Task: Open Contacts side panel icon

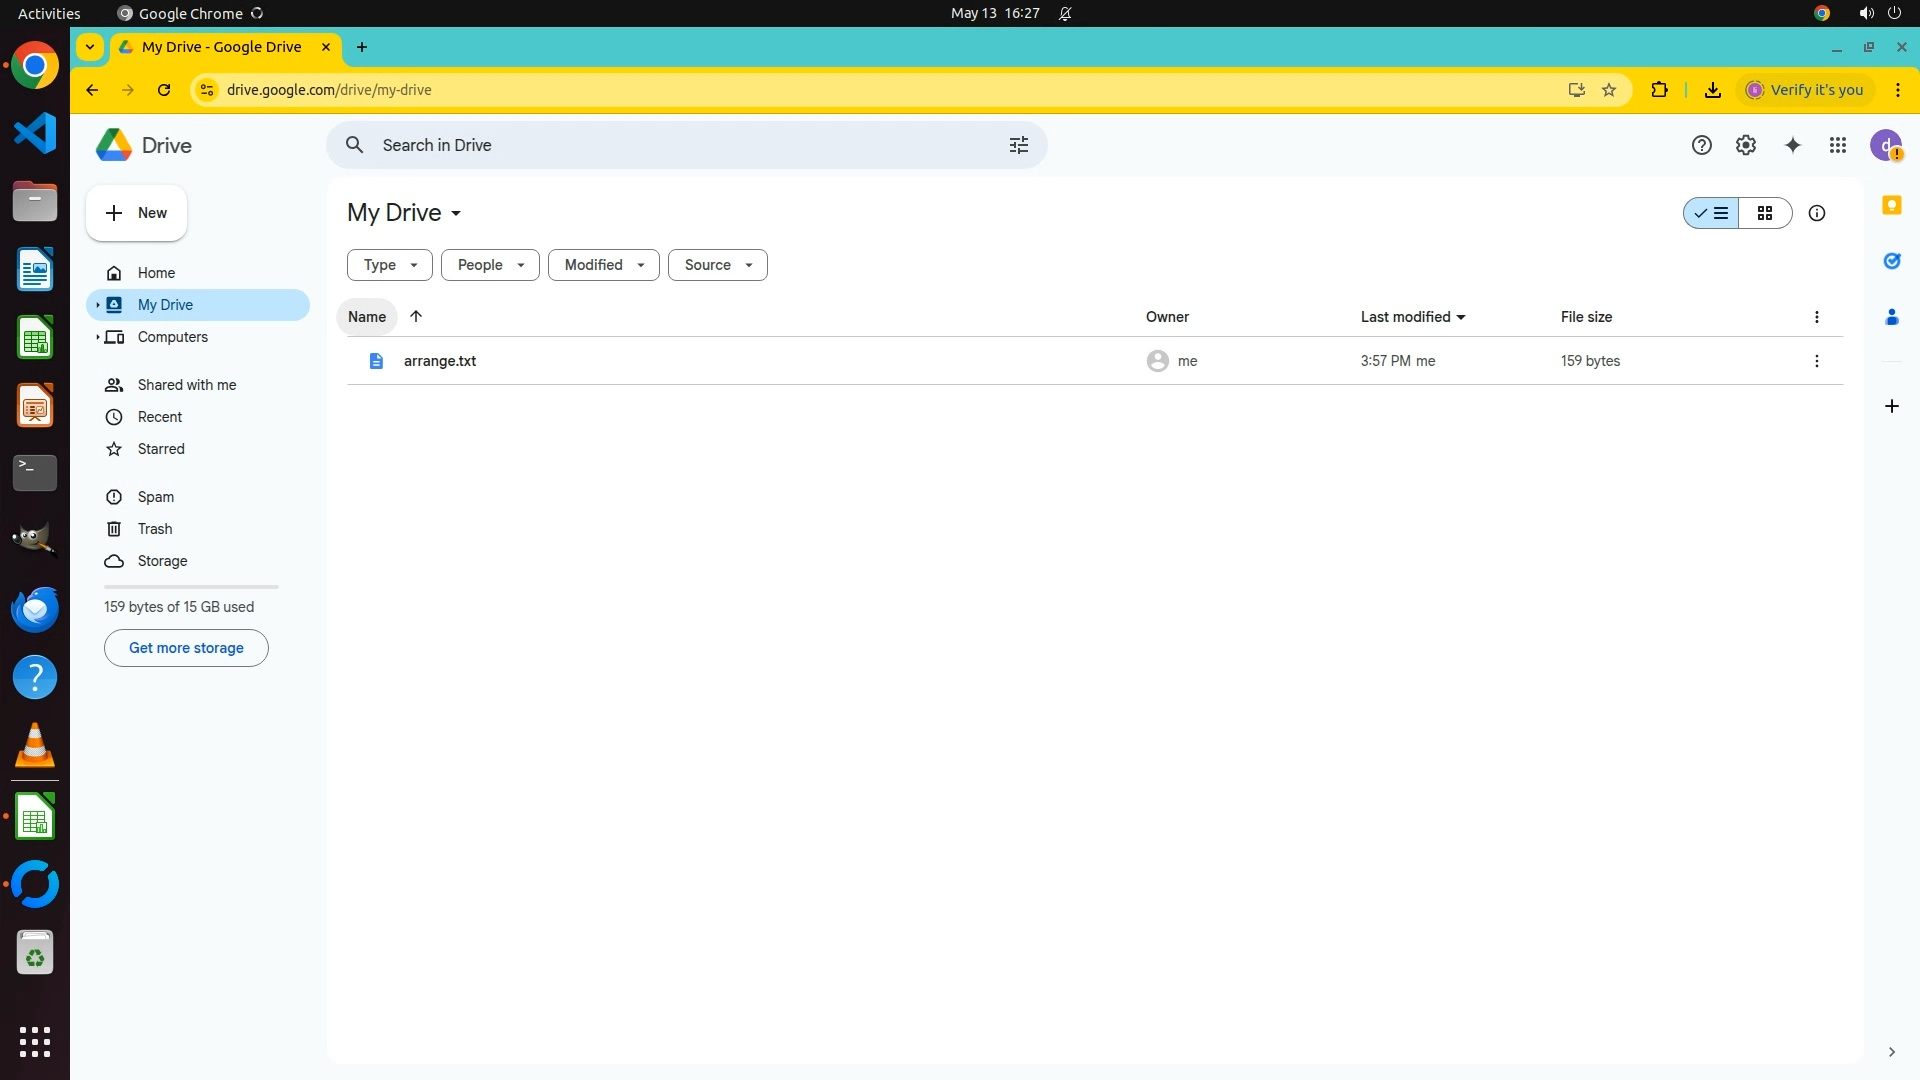Action: point(1891,317)
